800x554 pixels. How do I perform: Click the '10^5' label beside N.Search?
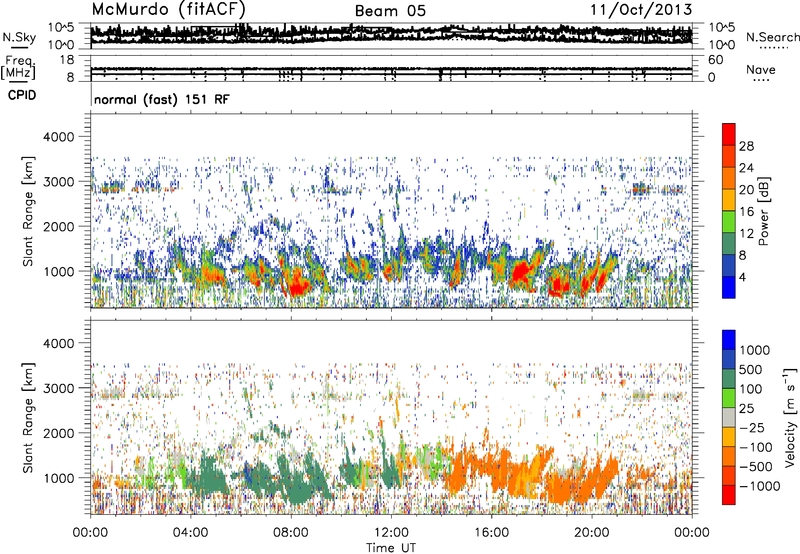(x=722, y=27)
